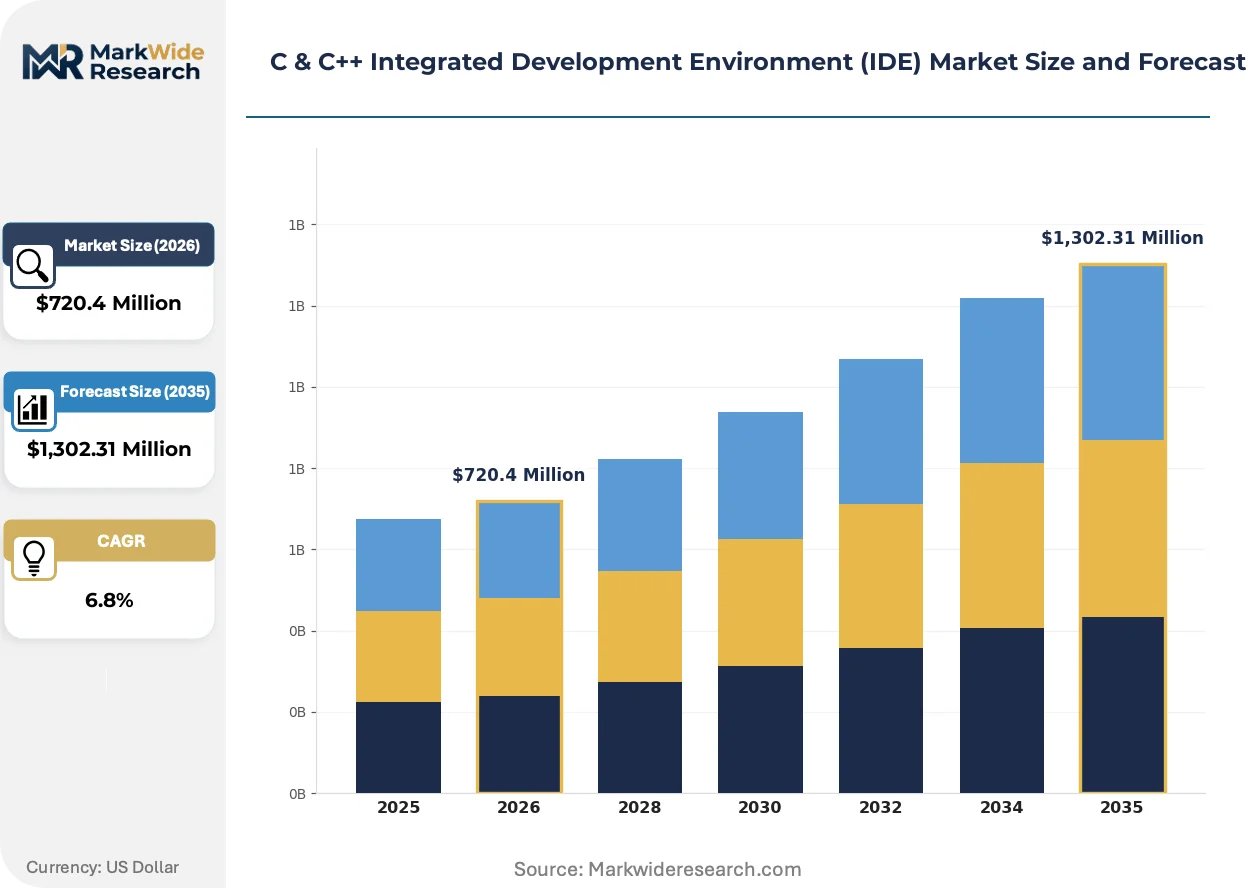
Task: Click the navy segment of the 2028 bar
Action: coord(639,738)
